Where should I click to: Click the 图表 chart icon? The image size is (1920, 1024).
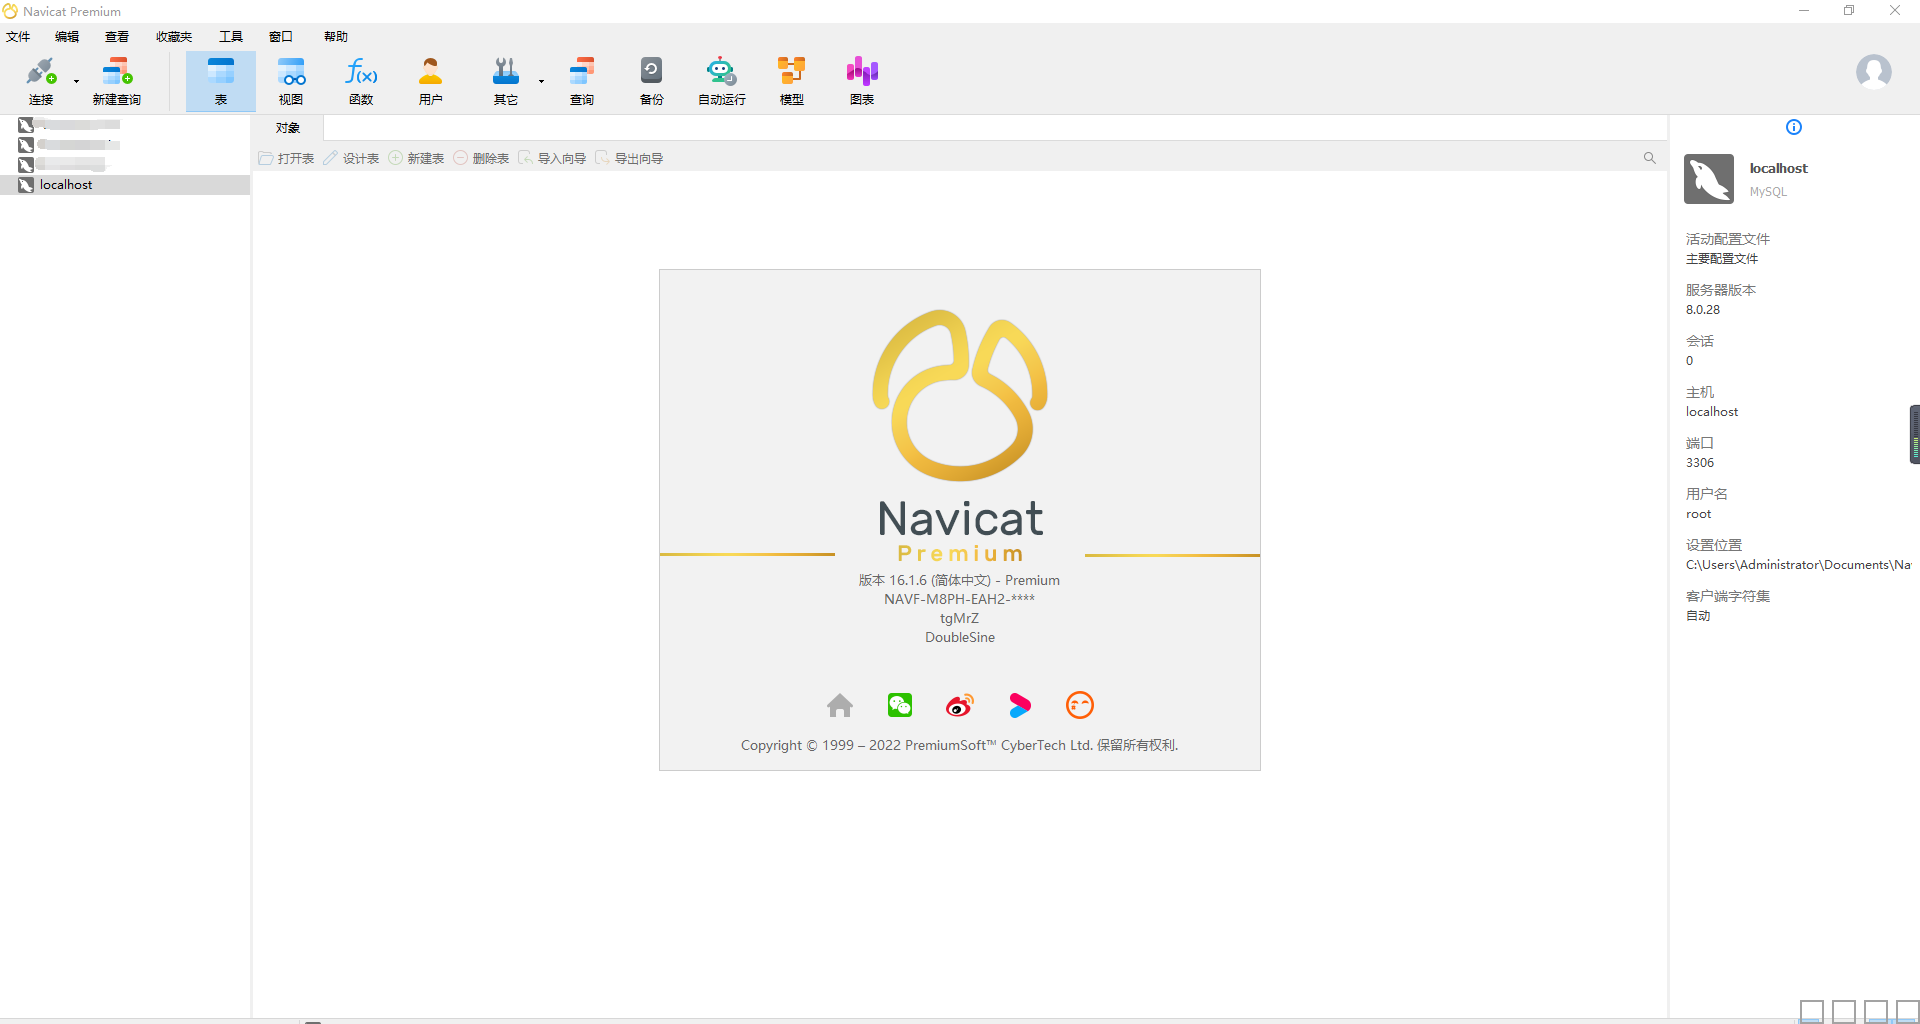(x=862, y=81)
